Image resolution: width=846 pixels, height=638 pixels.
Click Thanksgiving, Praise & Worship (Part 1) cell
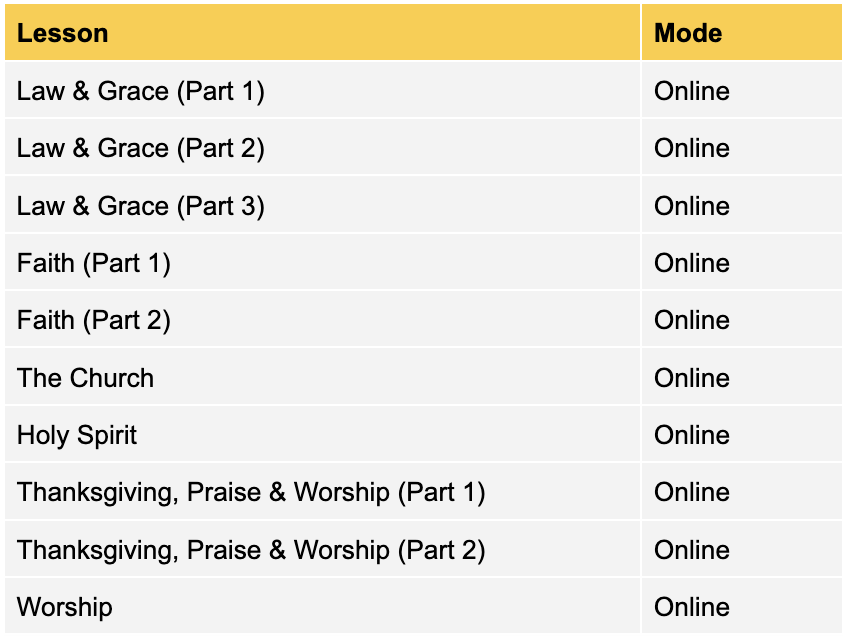click(x=251, y=492)
